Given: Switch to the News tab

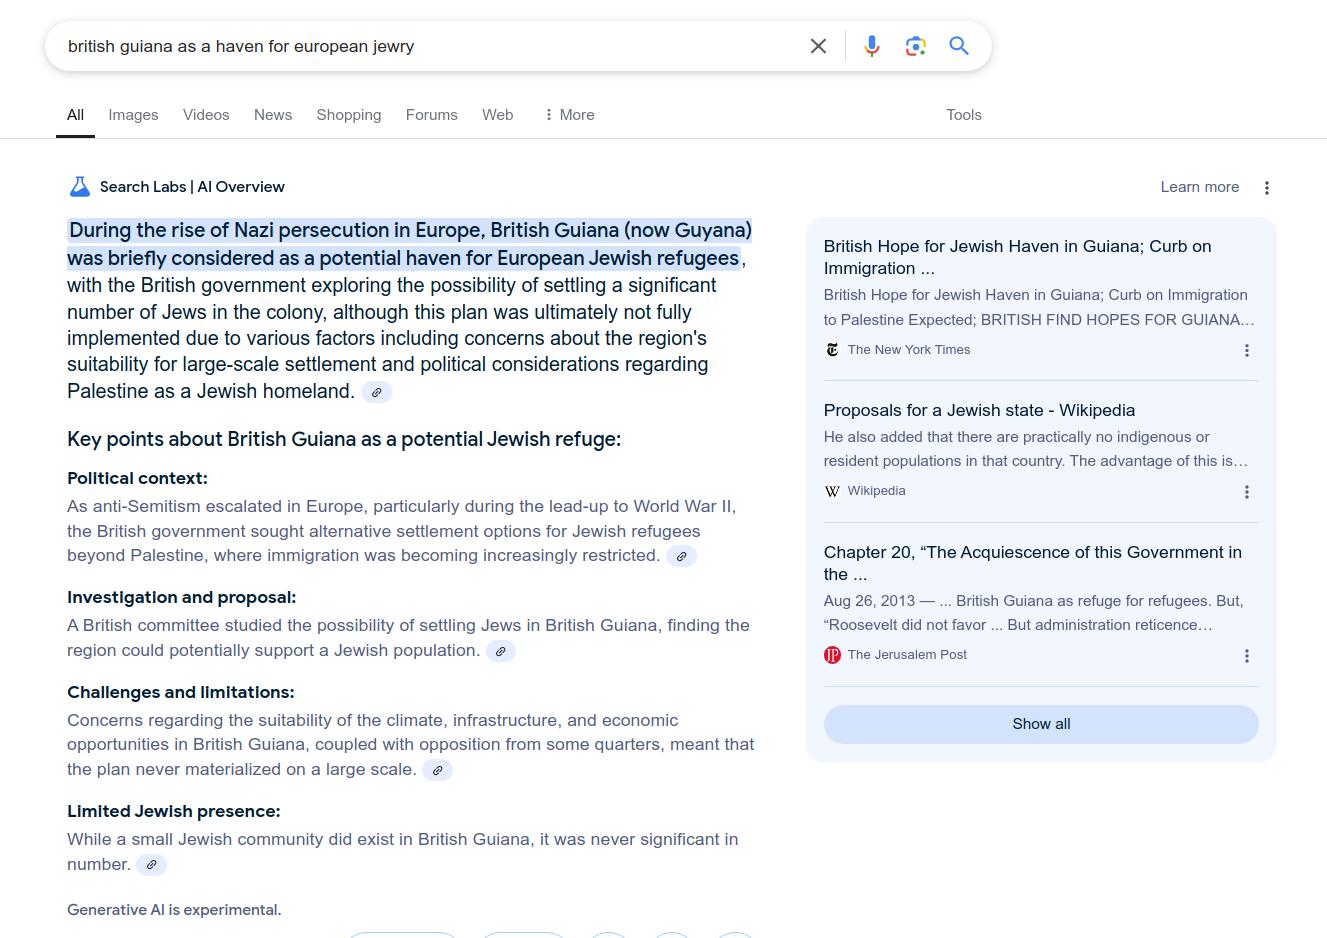Looking at the screenshot, I should coord(273,115).
